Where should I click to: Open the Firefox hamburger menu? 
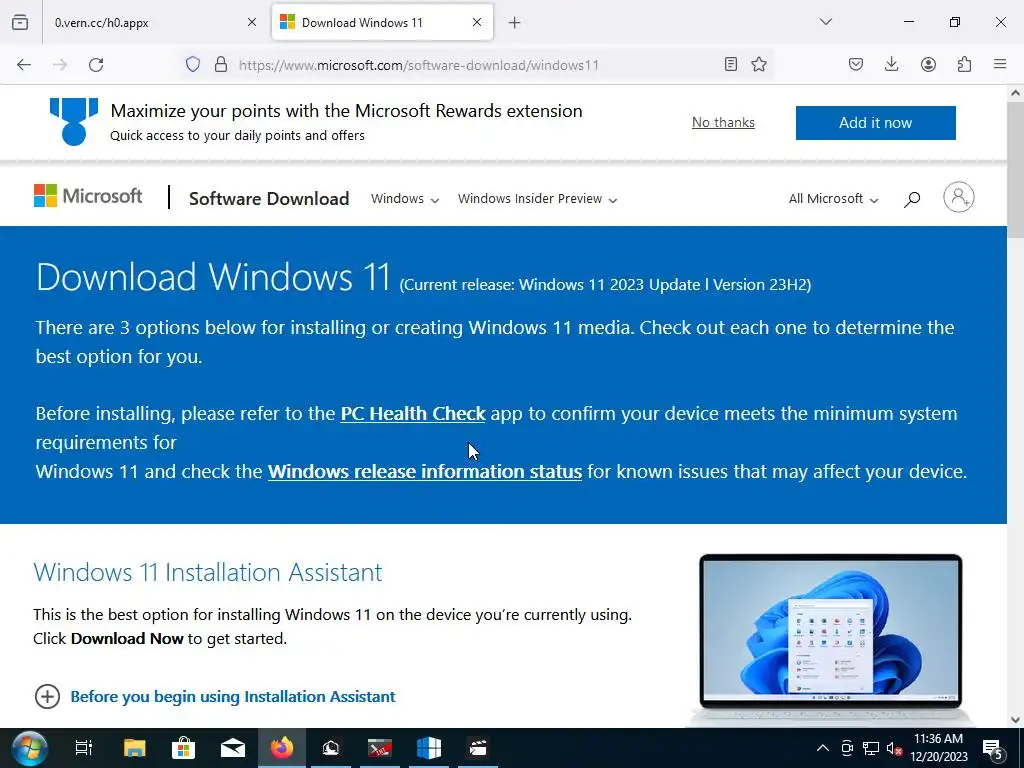(1000, 64)
